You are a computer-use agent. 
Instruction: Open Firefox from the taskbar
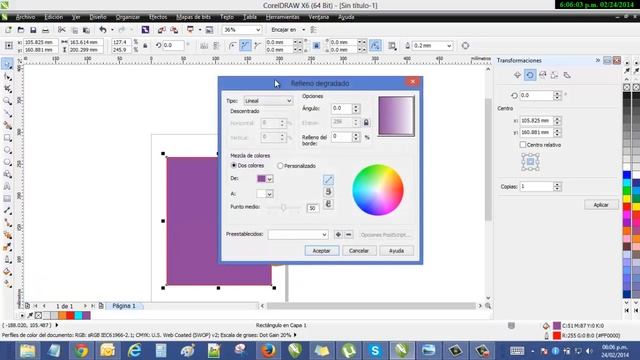268,351
